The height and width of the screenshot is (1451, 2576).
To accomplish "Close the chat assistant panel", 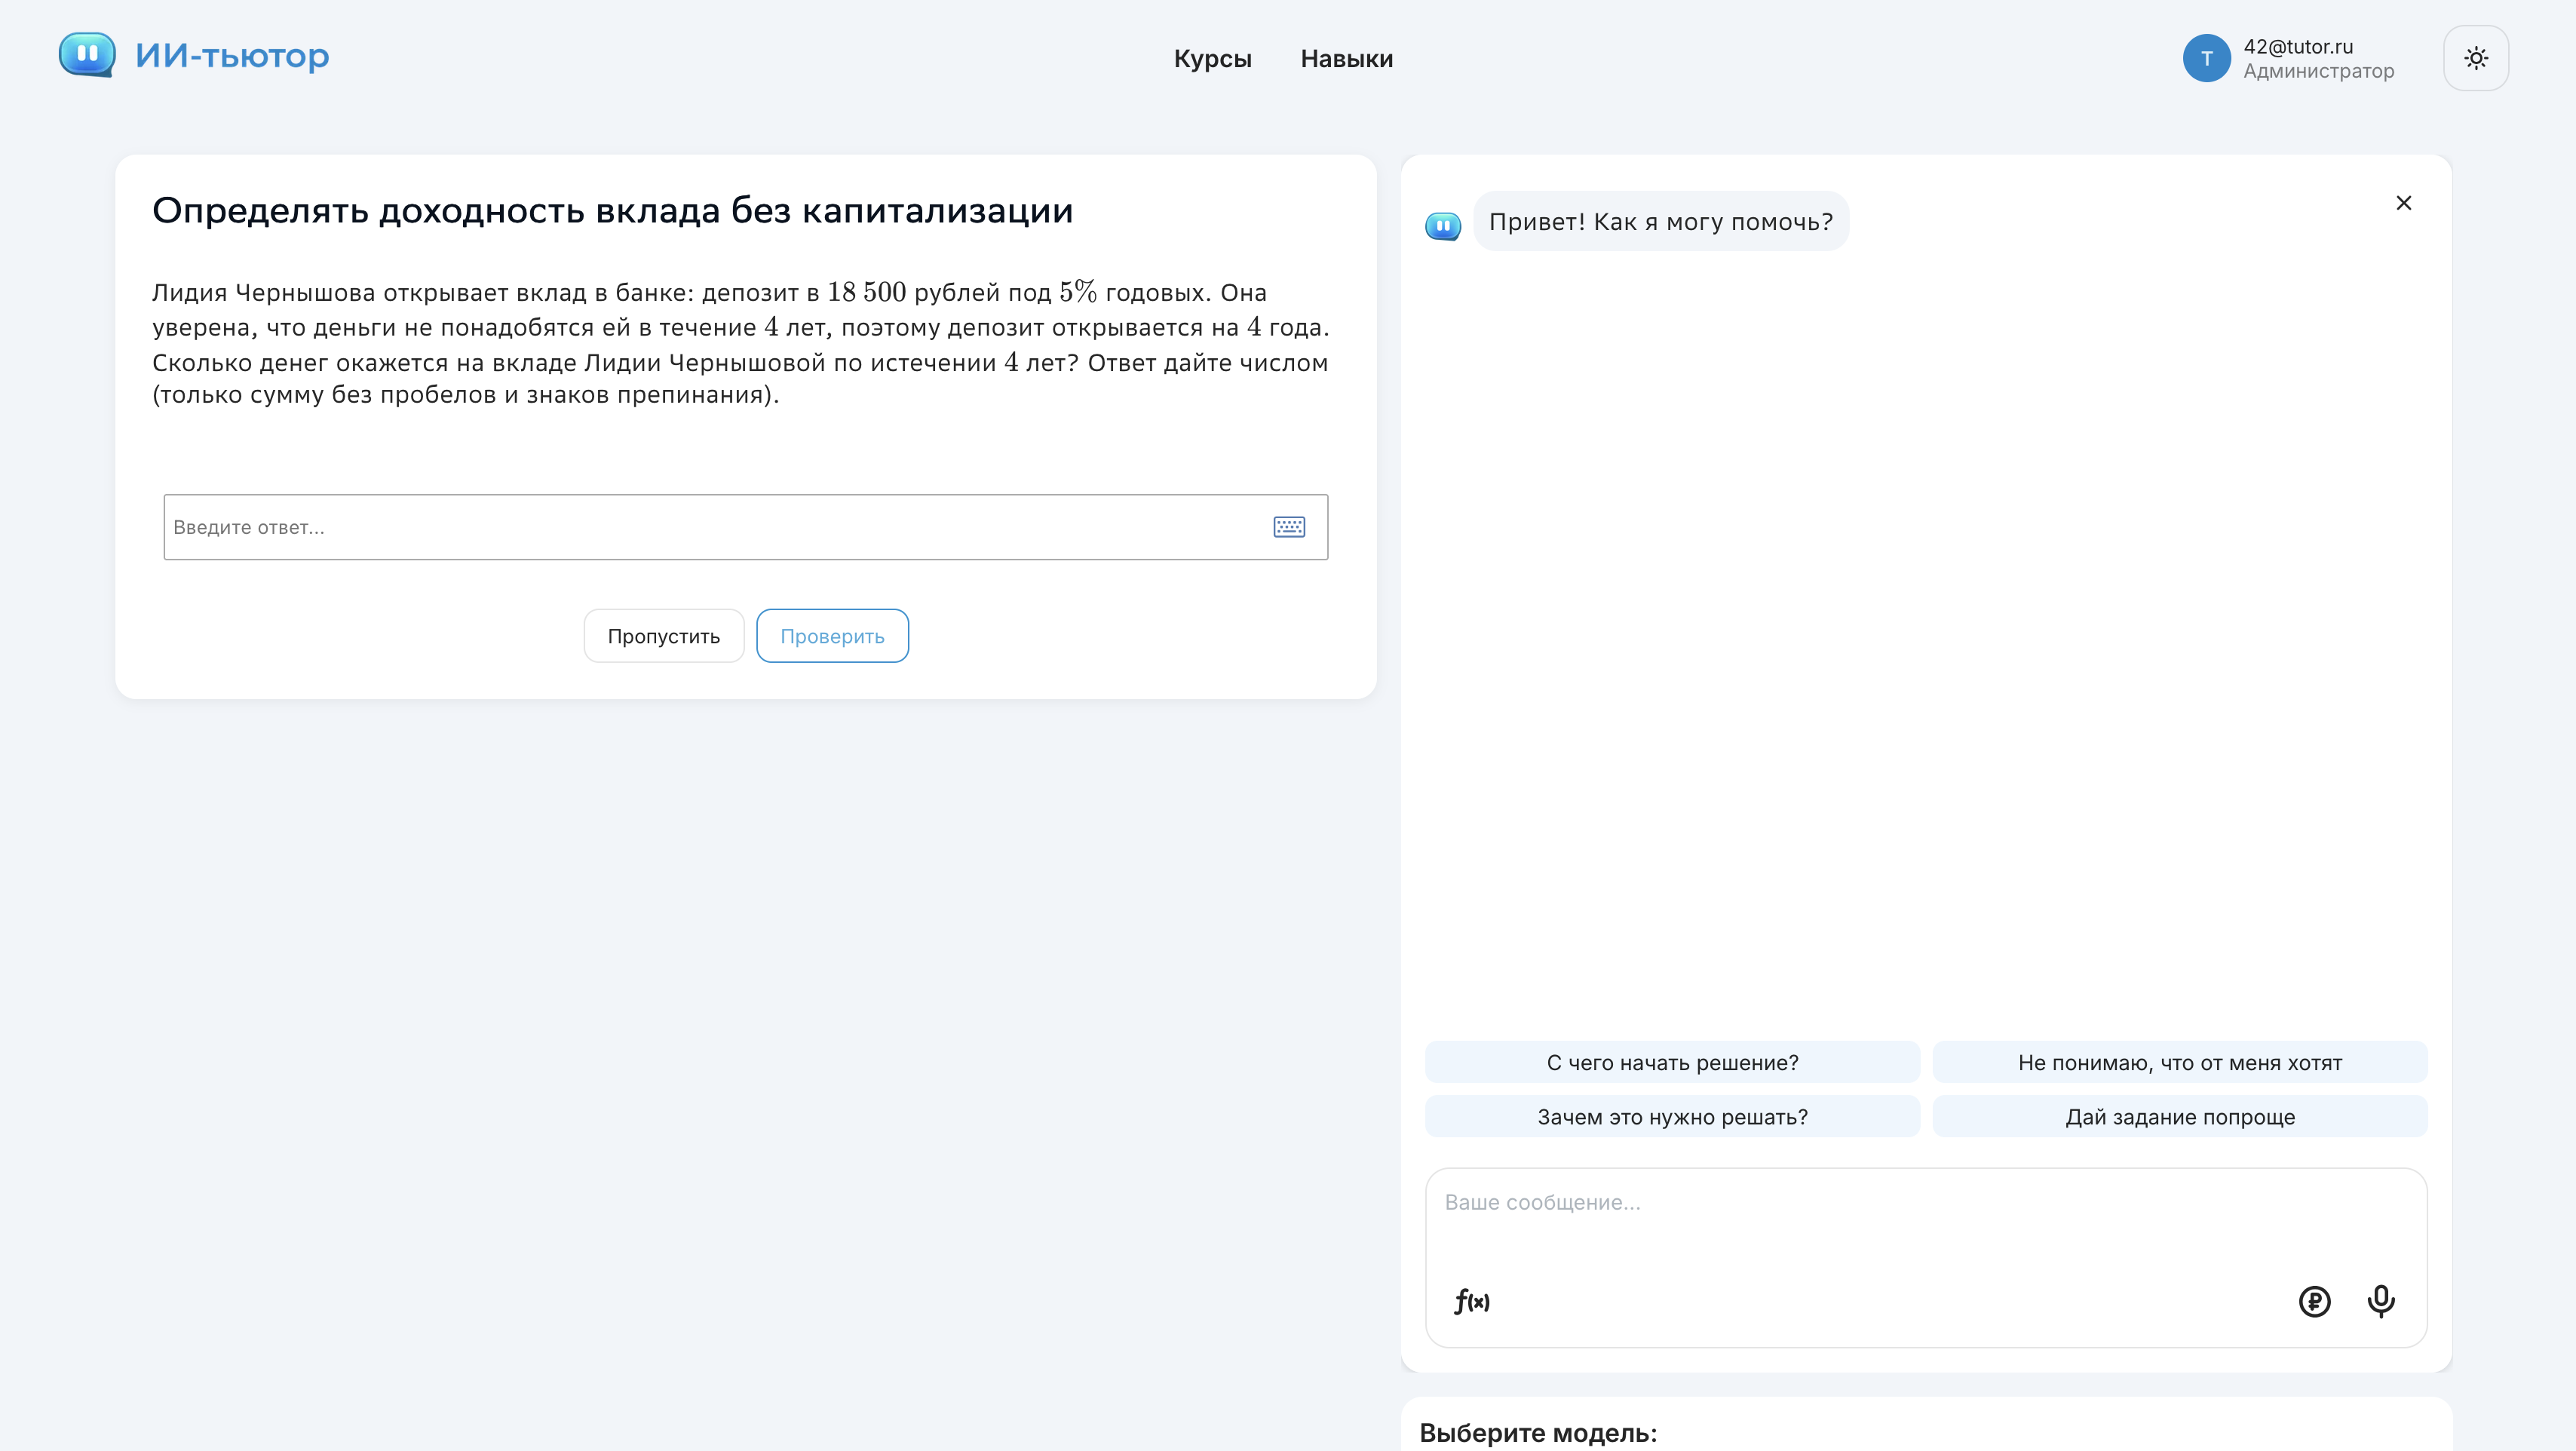I will point(2403,203).
